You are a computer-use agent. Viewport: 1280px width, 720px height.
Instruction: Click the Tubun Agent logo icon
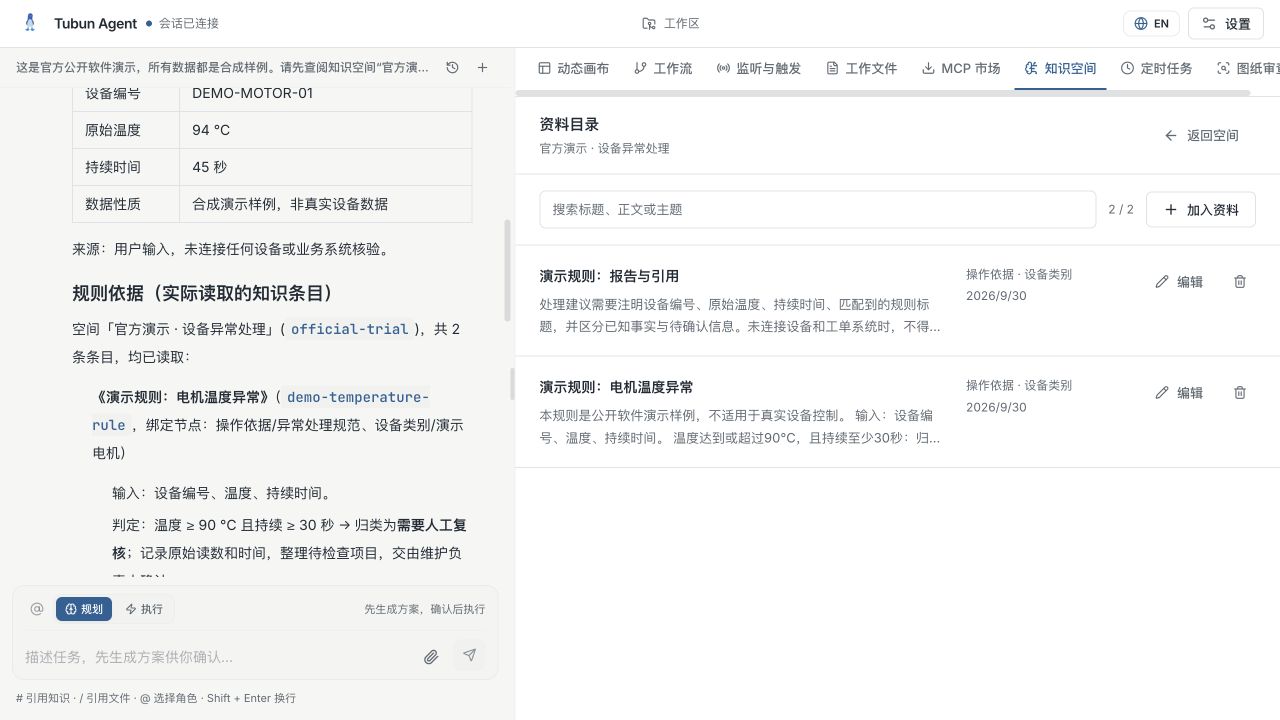tap(30, 23)
